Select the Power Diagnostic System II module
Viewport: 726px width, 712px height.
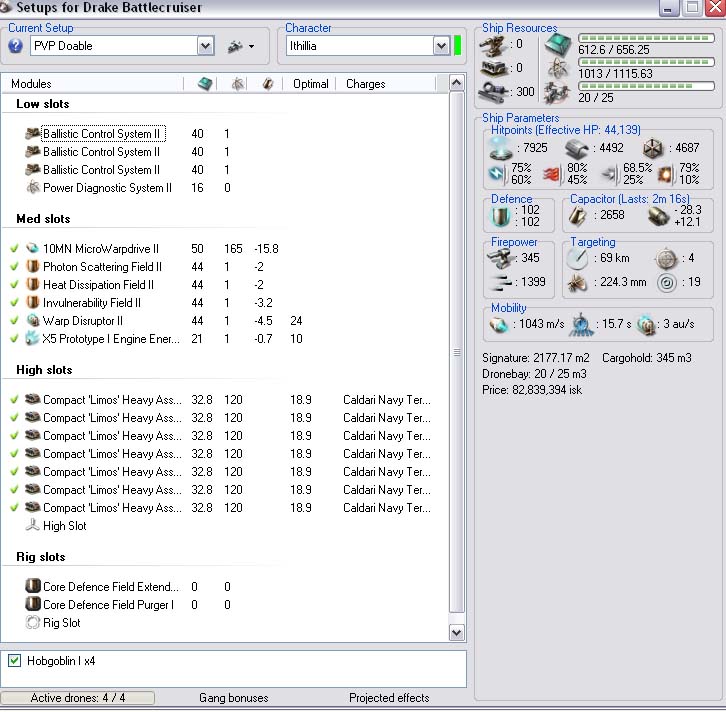click(x=107, y=187)
